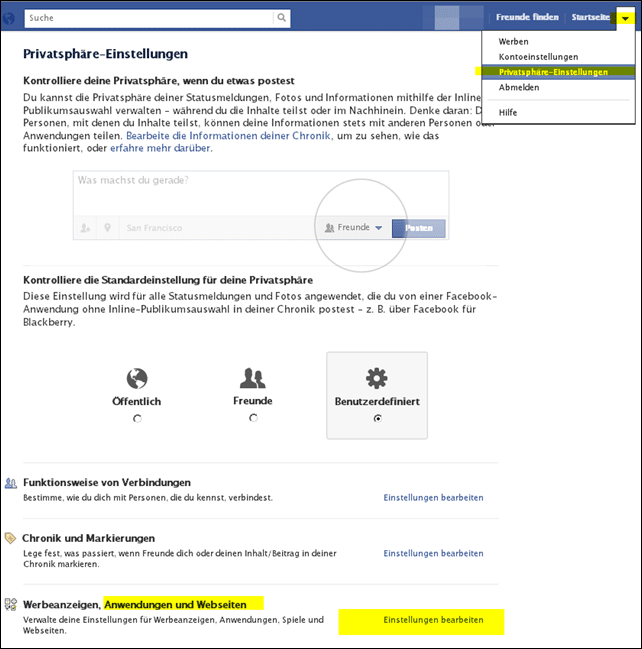Click the Chronik und Markierungen tag icon
Image resolution: width=642 pixels, height=649 pixels.
click(x=10, y=538)
